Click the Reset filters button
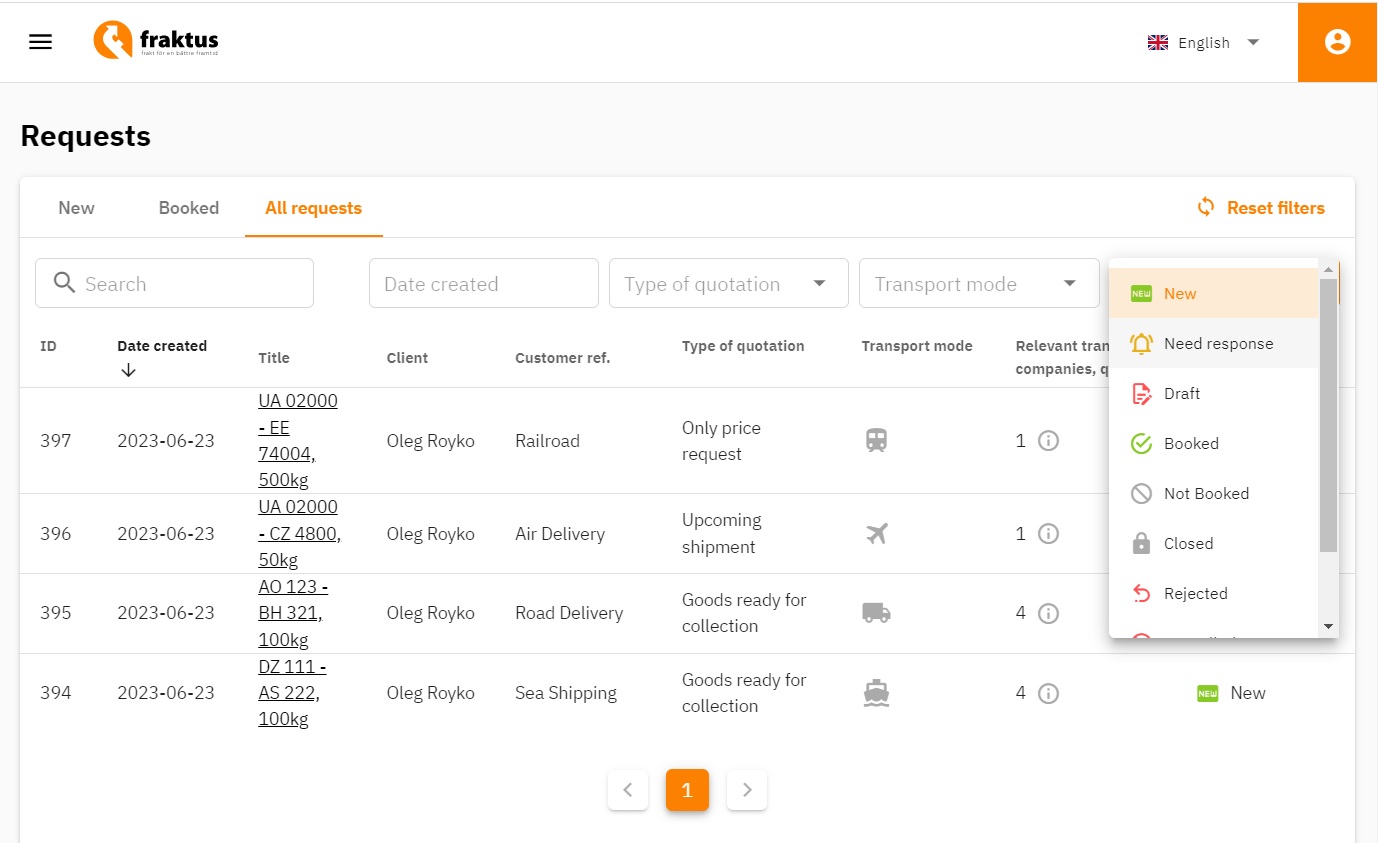 pyautogui.click(x=1261, y=207)
